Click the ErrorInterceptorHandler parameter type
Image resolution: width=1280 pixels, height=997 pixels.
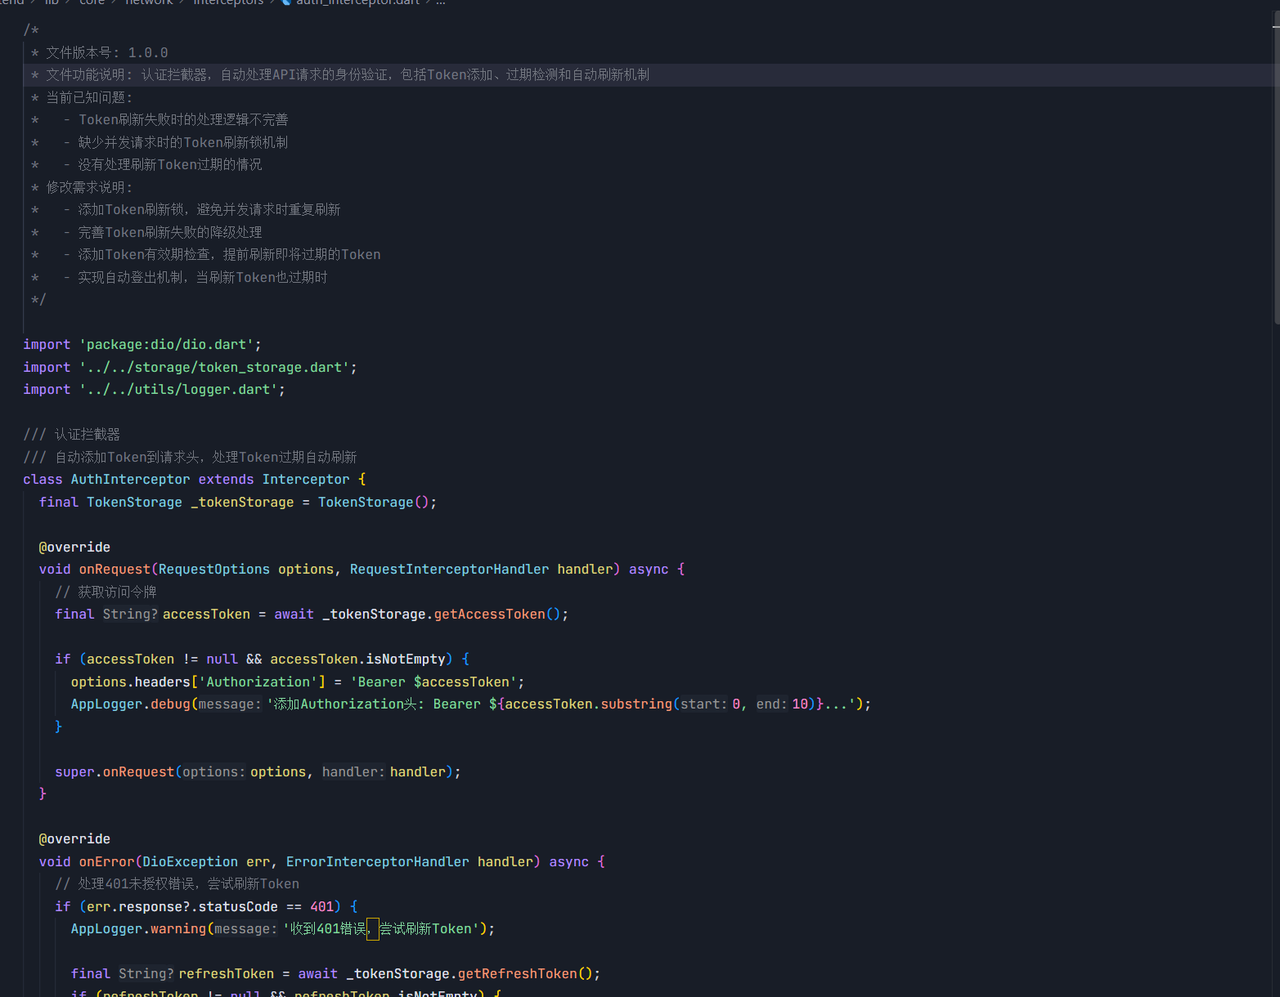pyautogui.click(x=377, y=862)
